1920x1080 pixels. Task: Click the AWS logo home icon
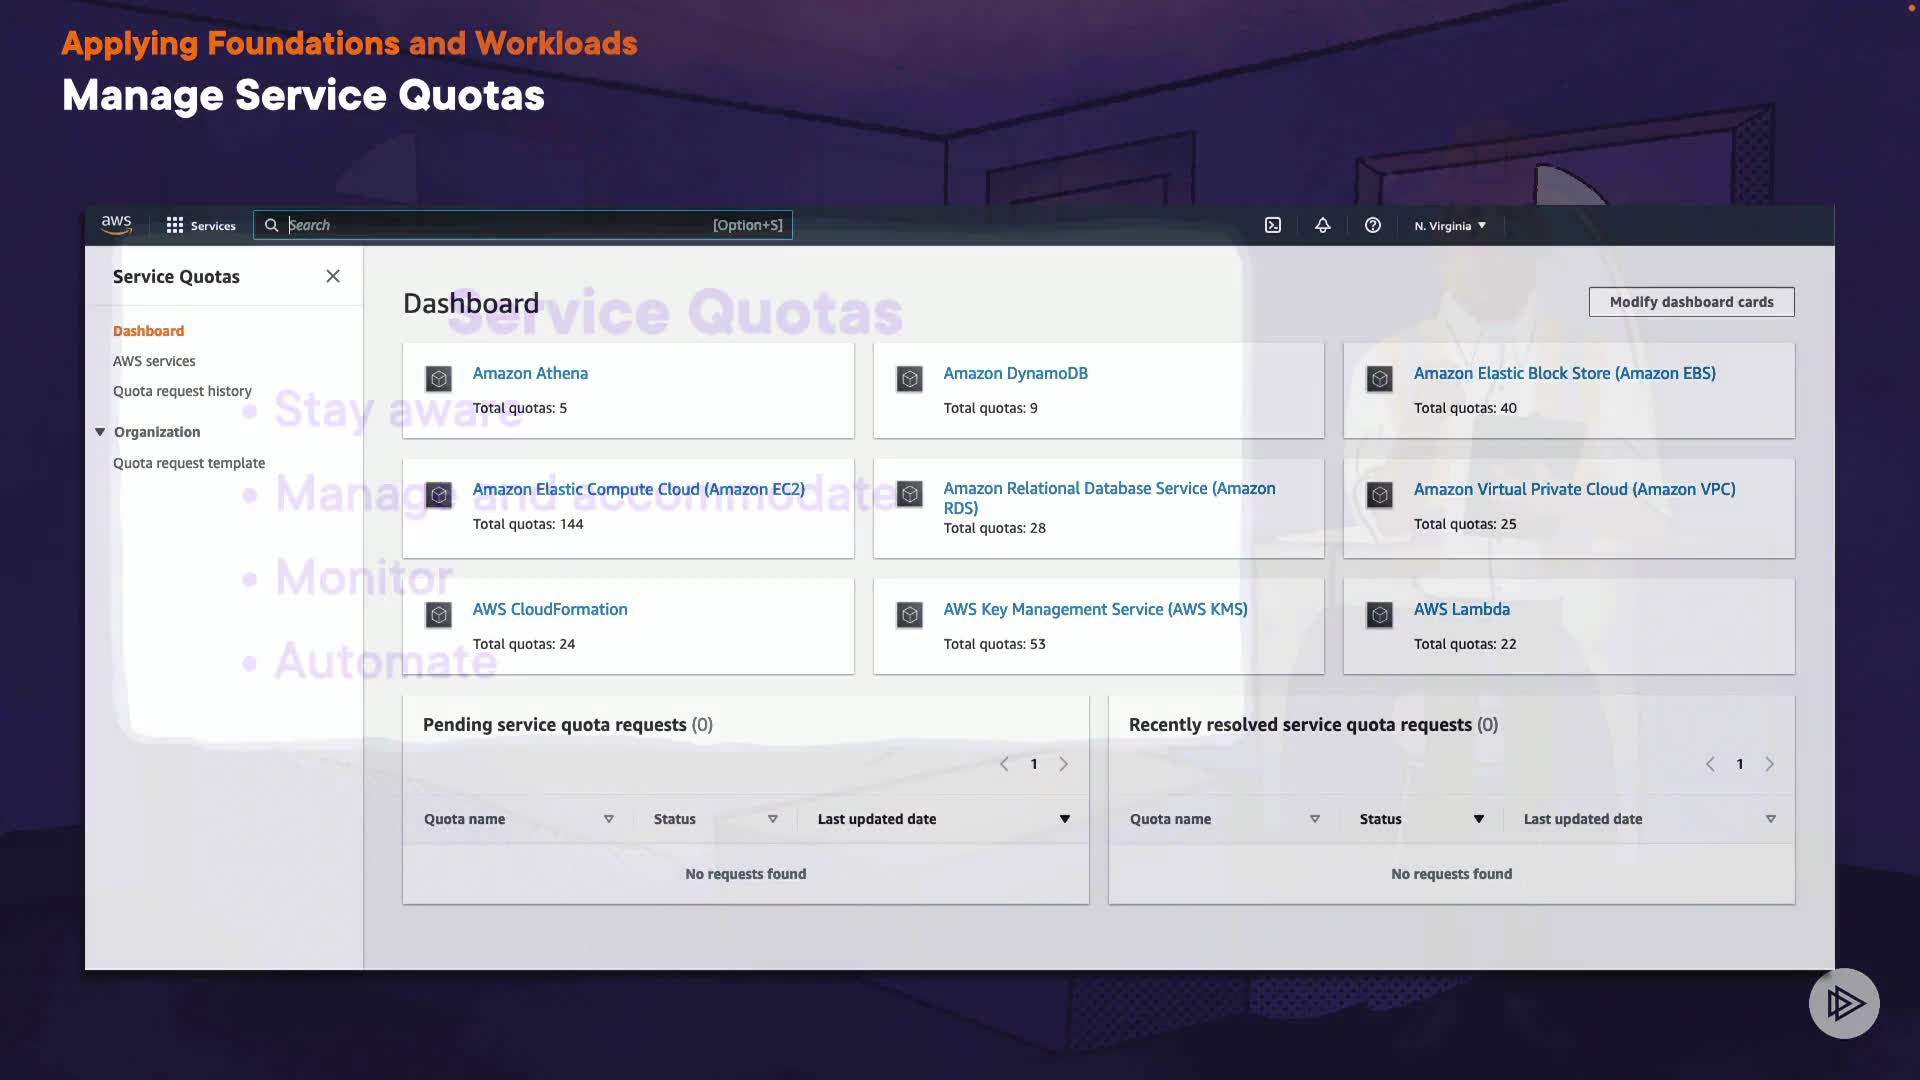pyautogui.click(x=117, y=225)
